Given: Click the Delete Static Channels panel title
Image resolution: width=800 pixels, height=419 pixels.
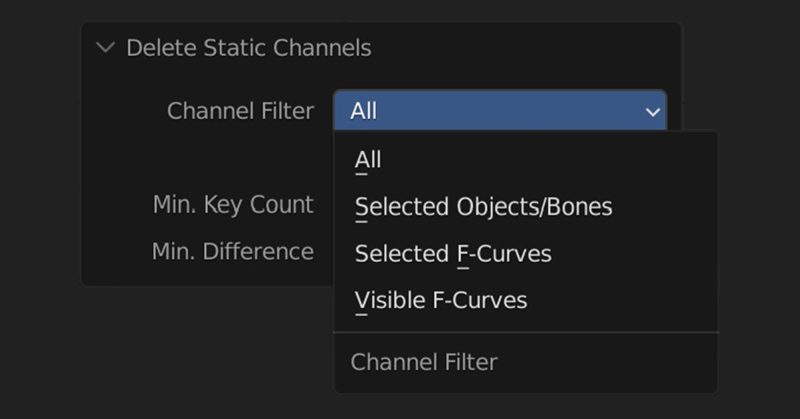Looking at the screenshot, I should (x=248, y=48).
